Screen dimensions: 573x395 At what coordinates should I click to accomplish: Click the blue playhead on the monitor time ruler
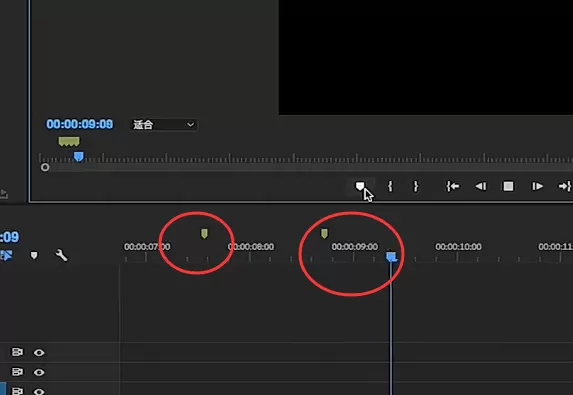tap(79, 157)
